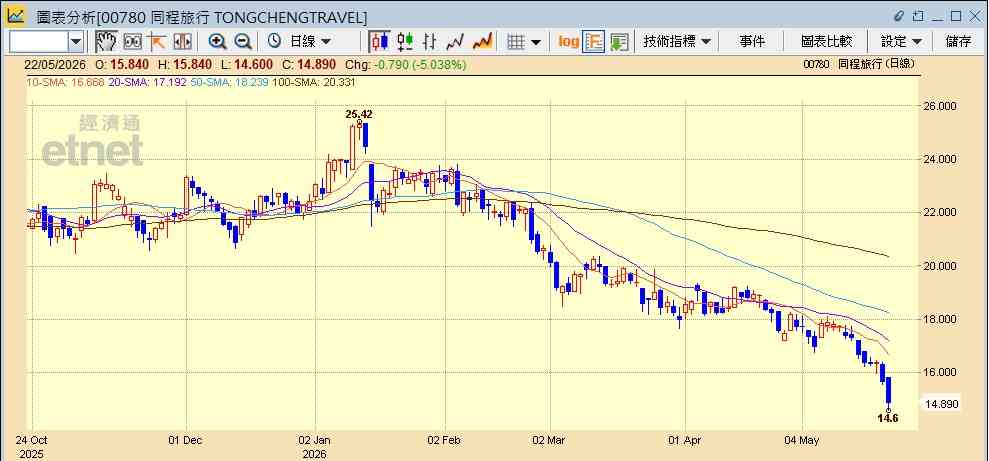The image size is (989, 461).
Task: Click the 24.000 price axis label
Action: click(940, 159)
